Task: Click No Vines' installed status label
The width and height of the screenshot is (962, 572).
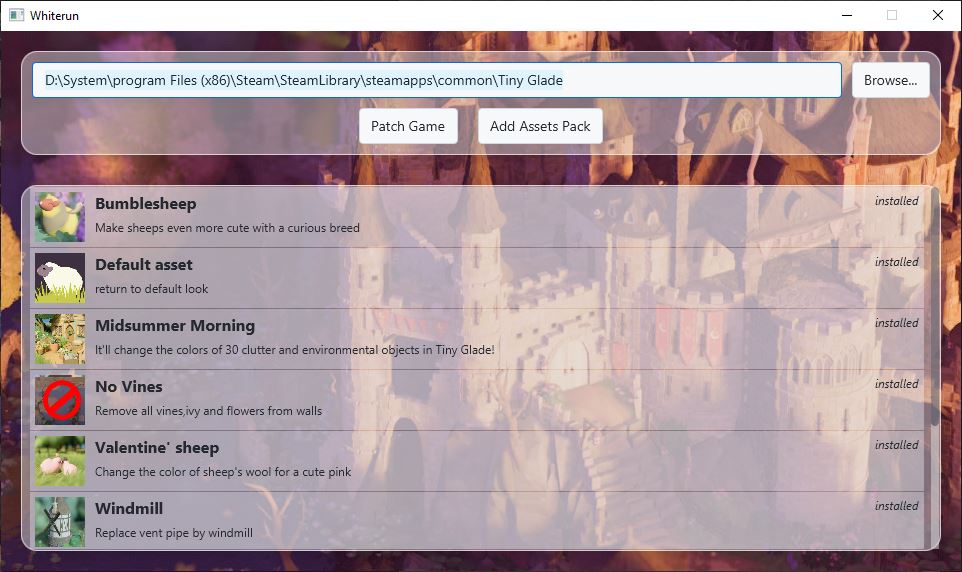Action: click(x=896, y=384)
